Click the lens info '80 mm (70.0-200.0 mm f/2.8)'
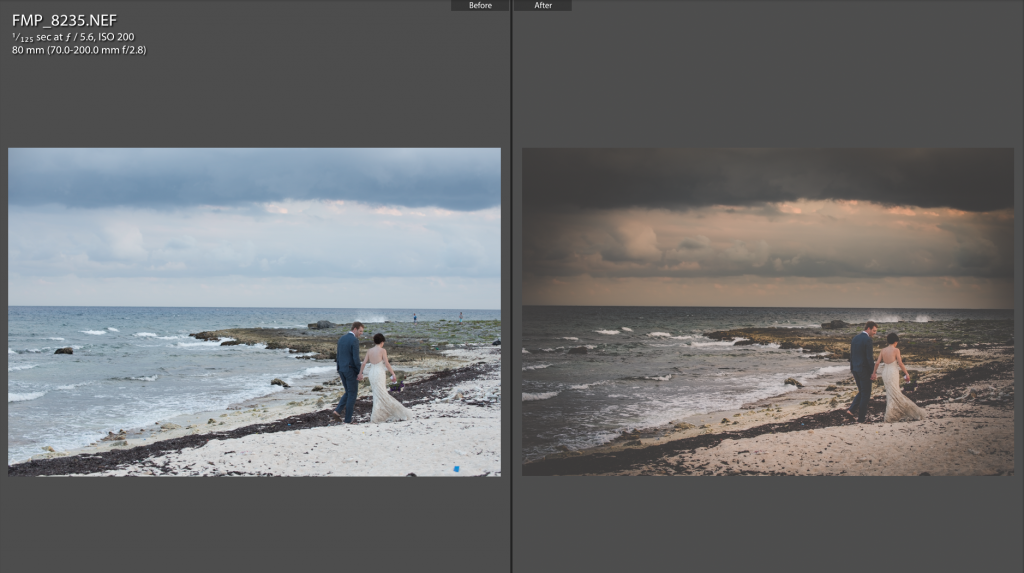This screenshot has height=573, width=1024. click(x=79, y=50)
